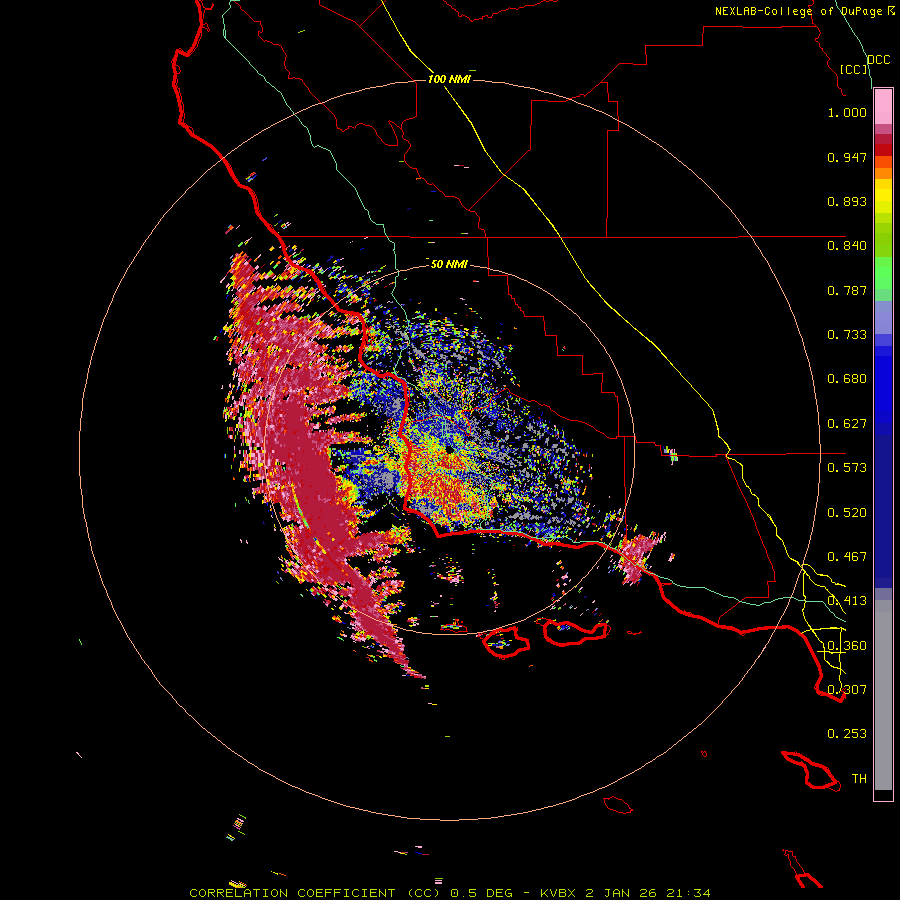
Task: Click the DCC product label
Action: click(x=879, y=60)
